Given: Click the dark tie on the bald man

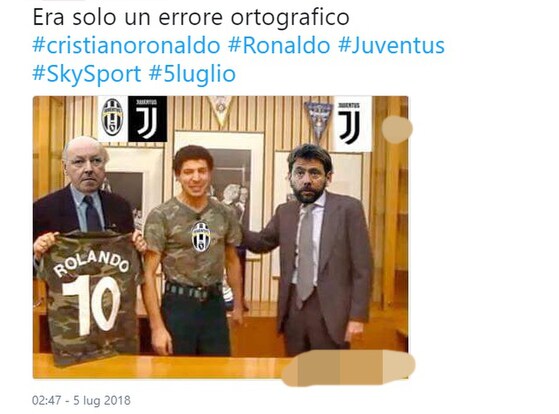Looking at the screenshot, I should tap(92, 214).
